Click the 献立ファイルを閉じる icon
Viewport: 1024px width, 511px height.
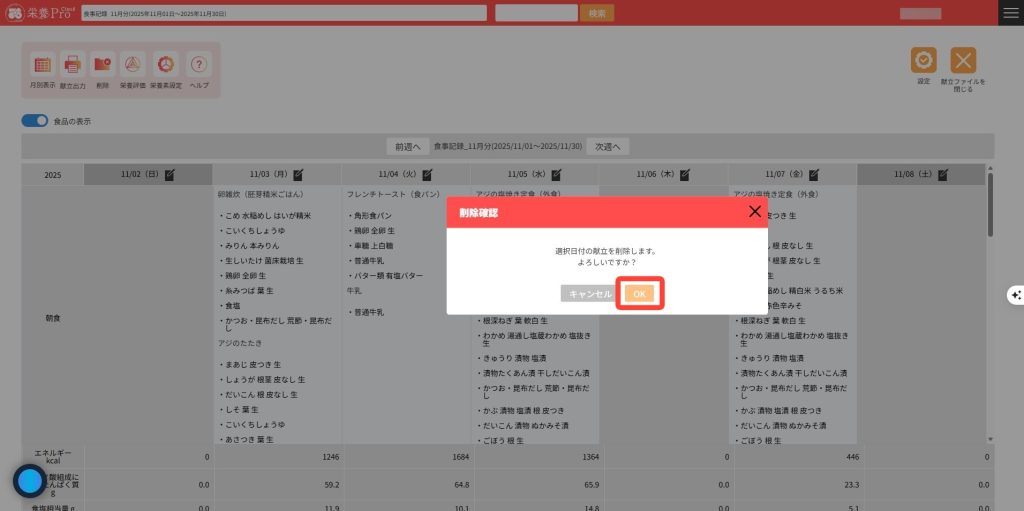coord(962,61)
